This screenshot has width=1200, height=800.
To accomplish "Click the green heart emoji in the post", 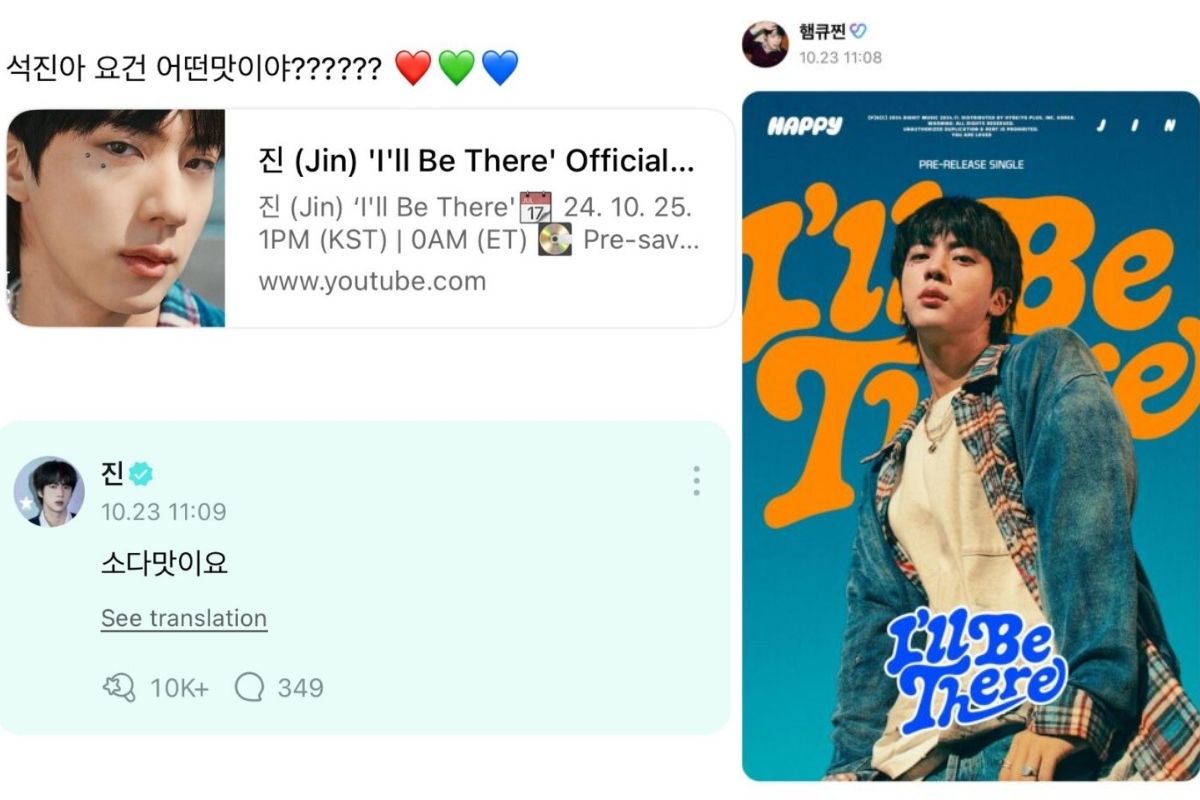I will pos(456,68).
